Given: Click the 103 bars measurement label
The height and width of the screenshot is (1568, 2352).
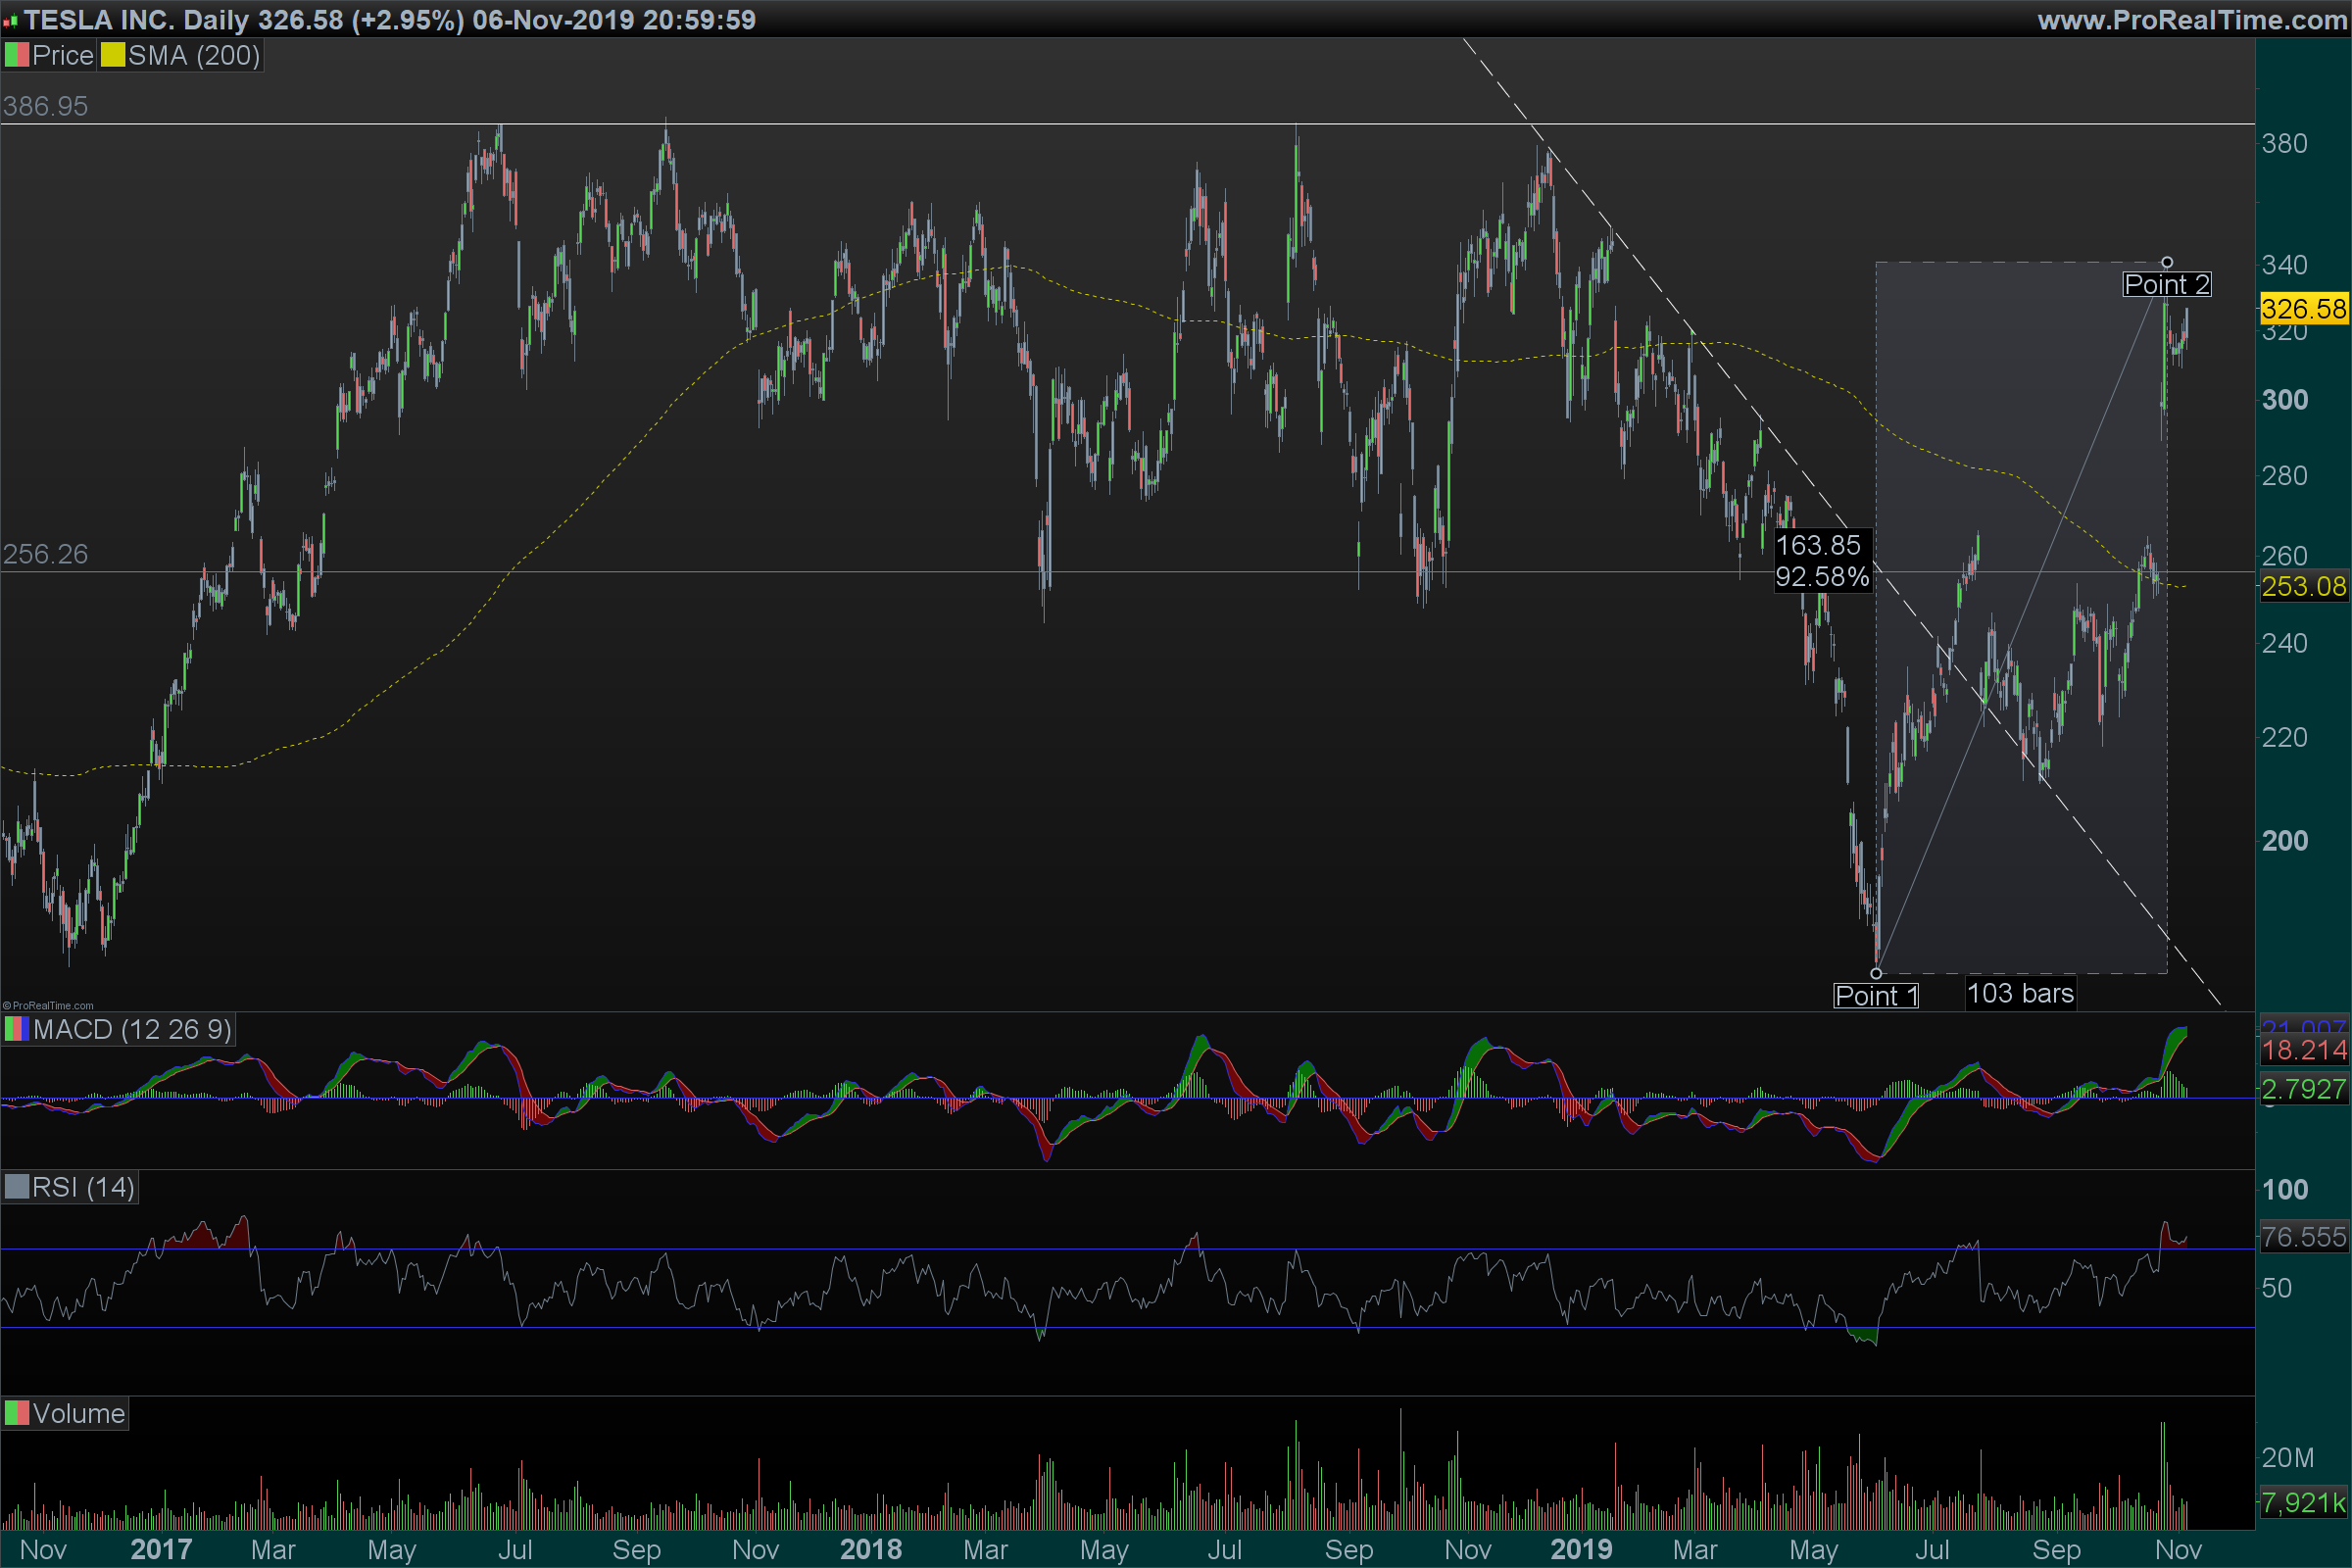Looking at the screenshot, I should (x=2020, y=993).
